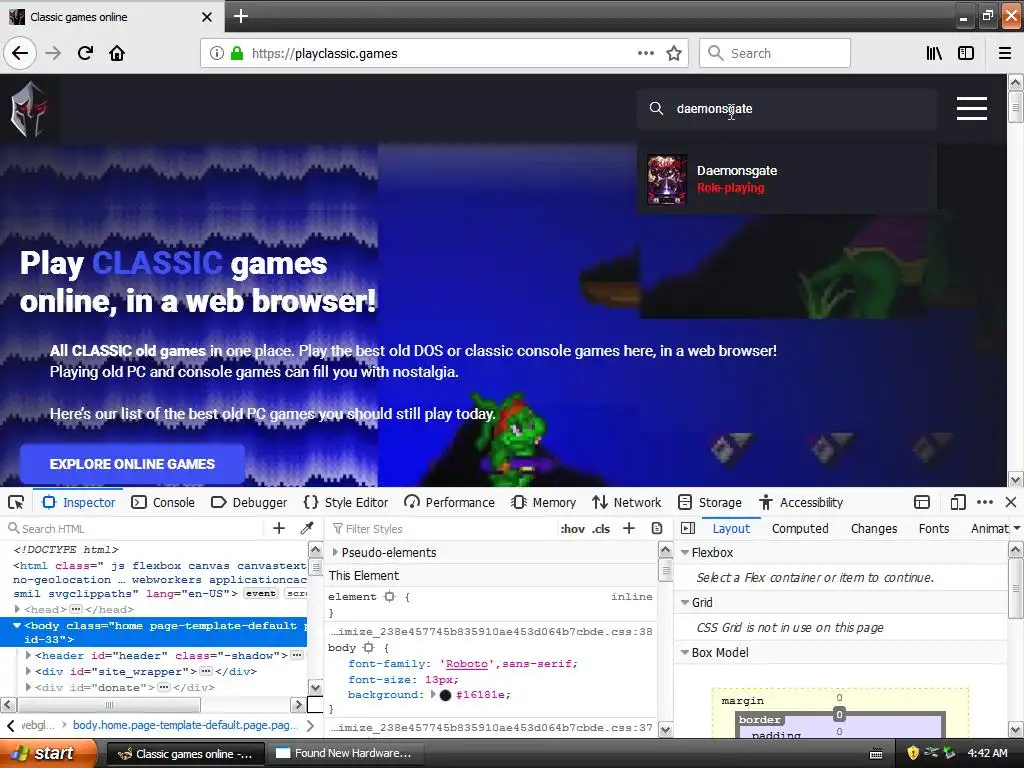Viewport: 1024px width, 768px height.
Task: Click the site knight helmet logo
Action: 27,109
